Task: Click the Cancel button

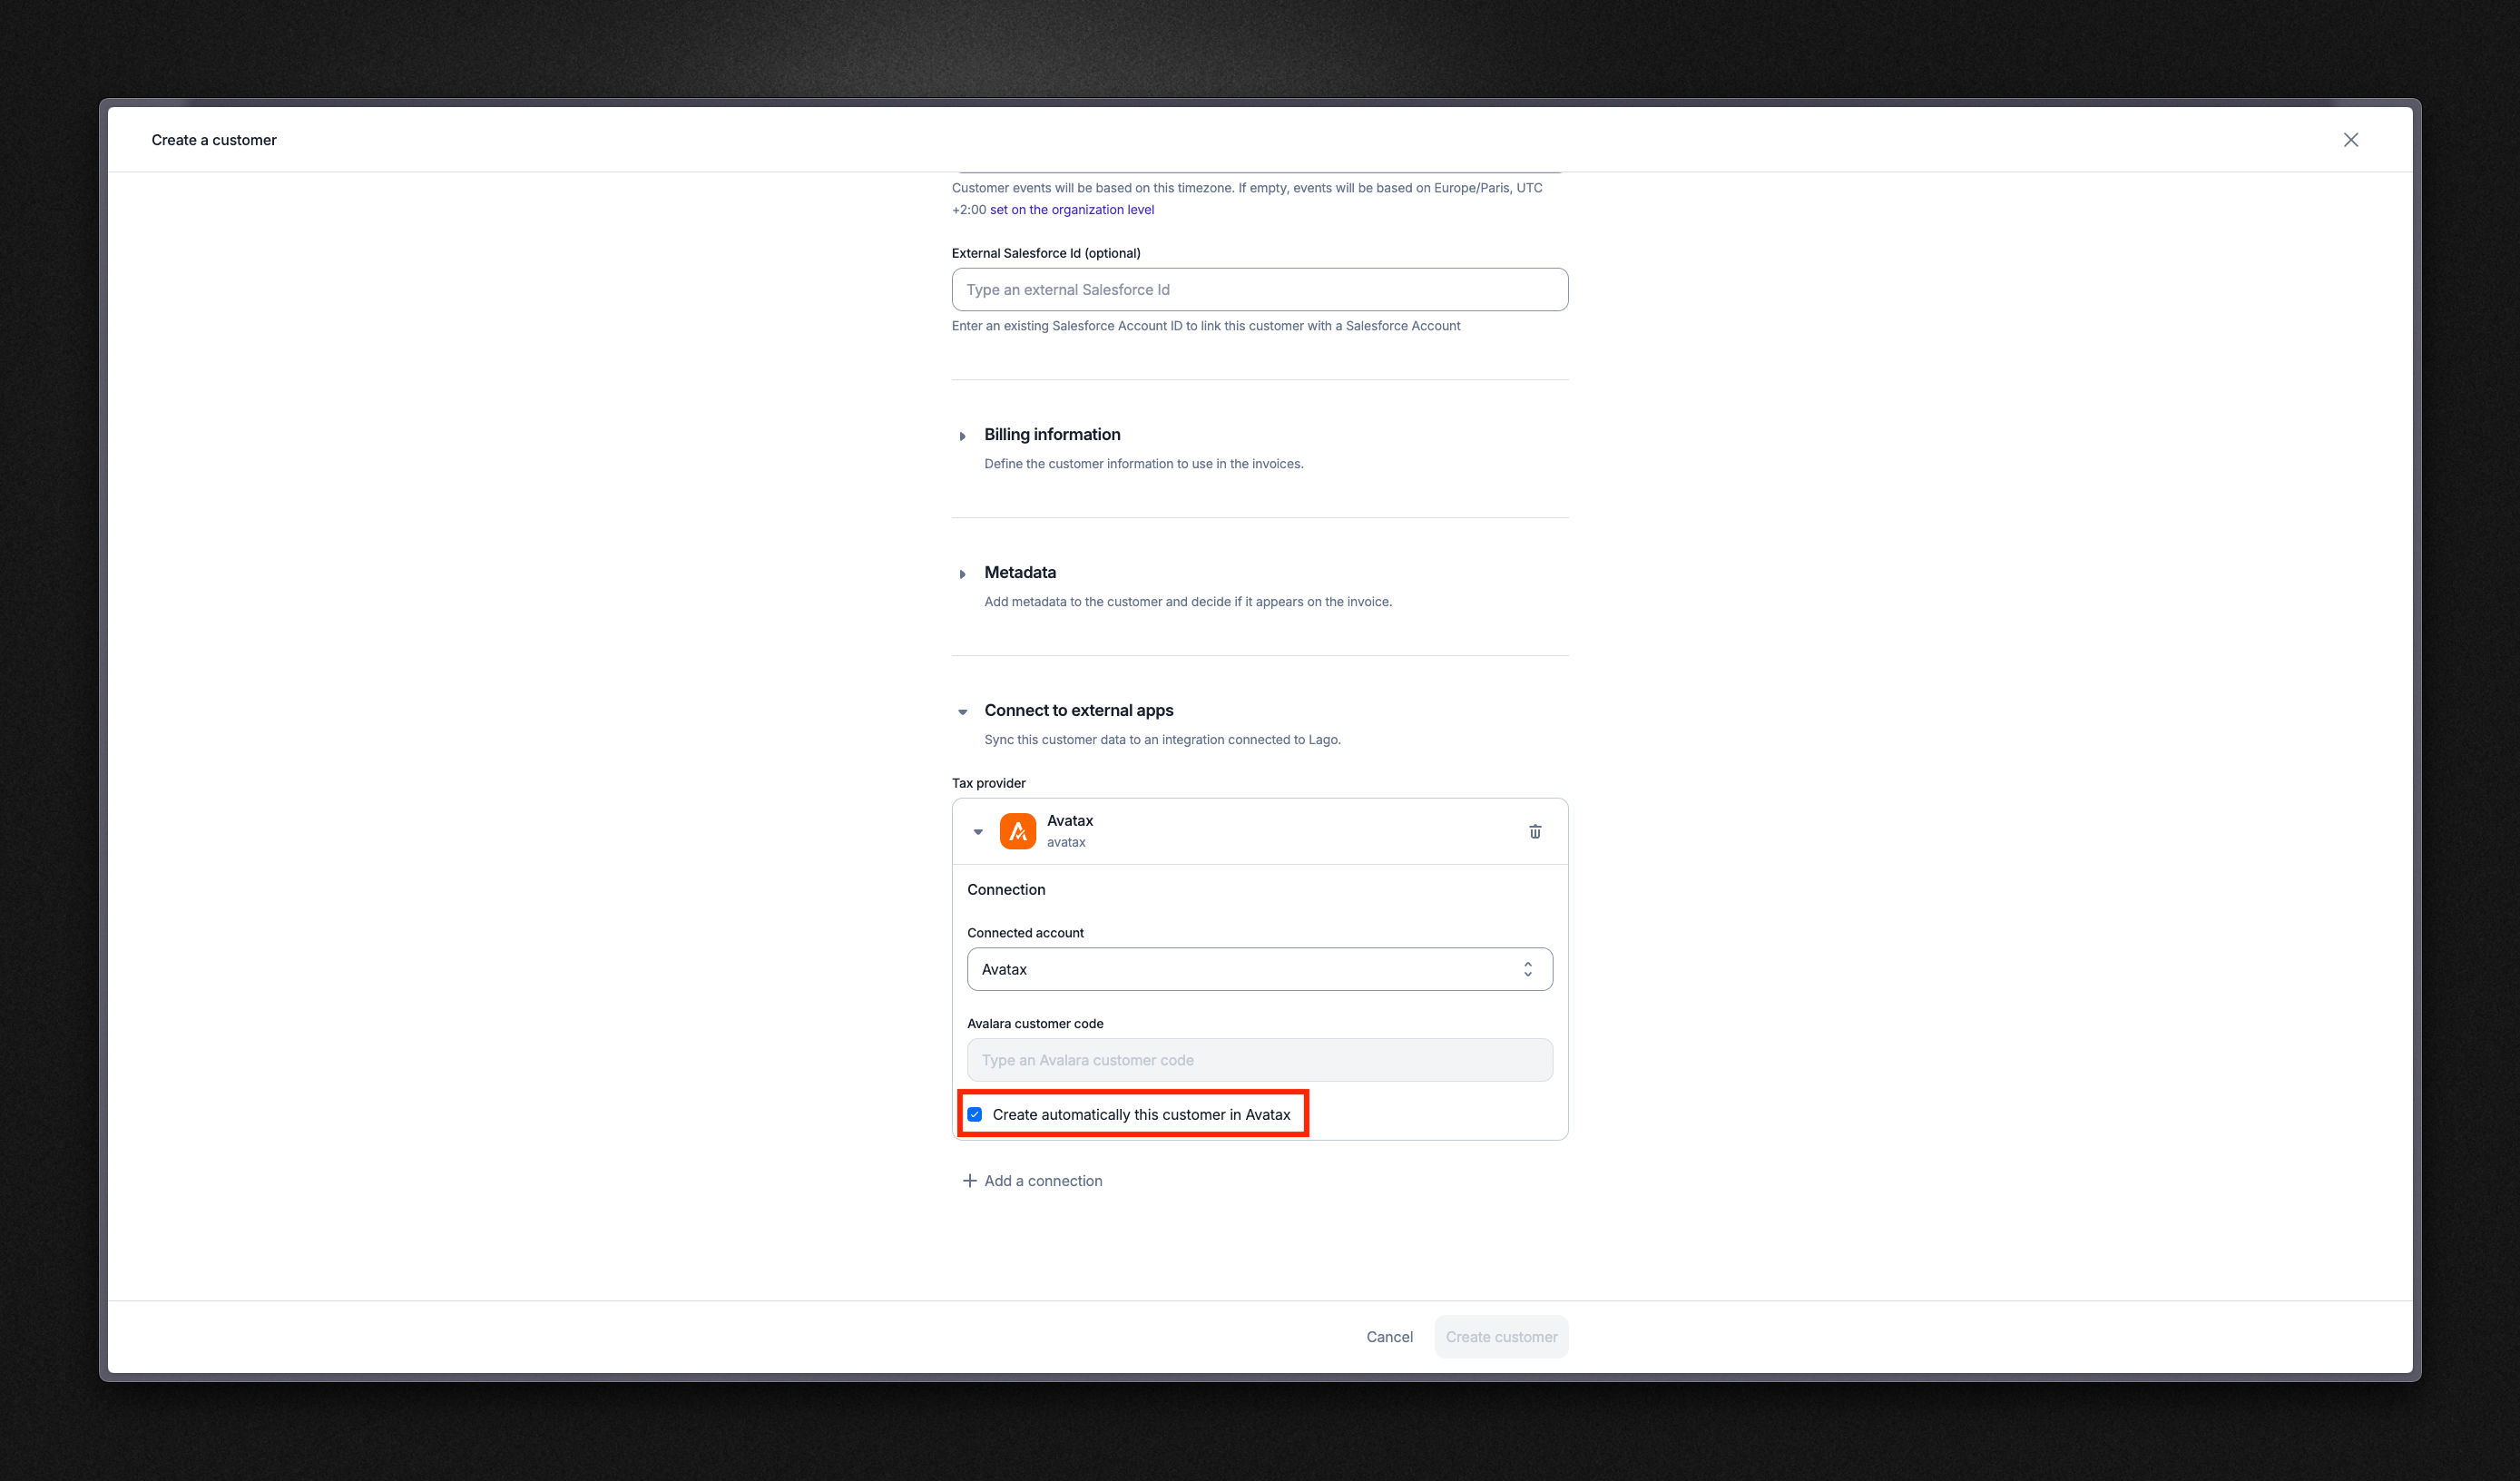Action: pos(1389,1337)
